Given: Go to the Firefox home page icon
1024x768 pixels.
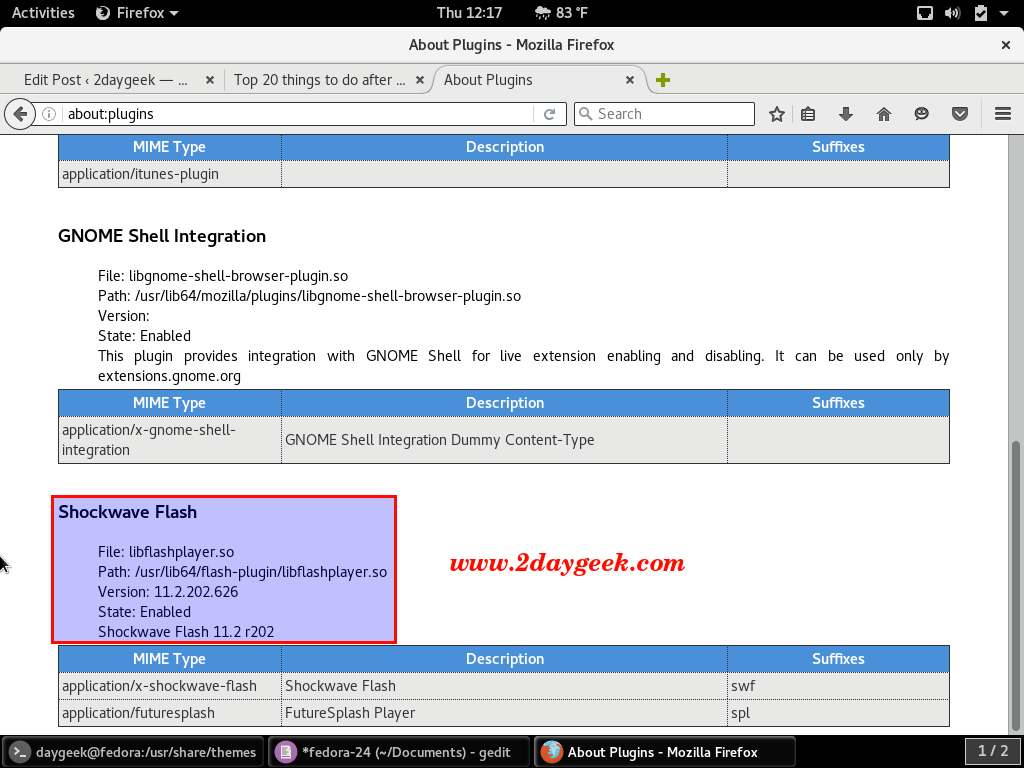Looking at the screenshot, I should tap(884, 114).
